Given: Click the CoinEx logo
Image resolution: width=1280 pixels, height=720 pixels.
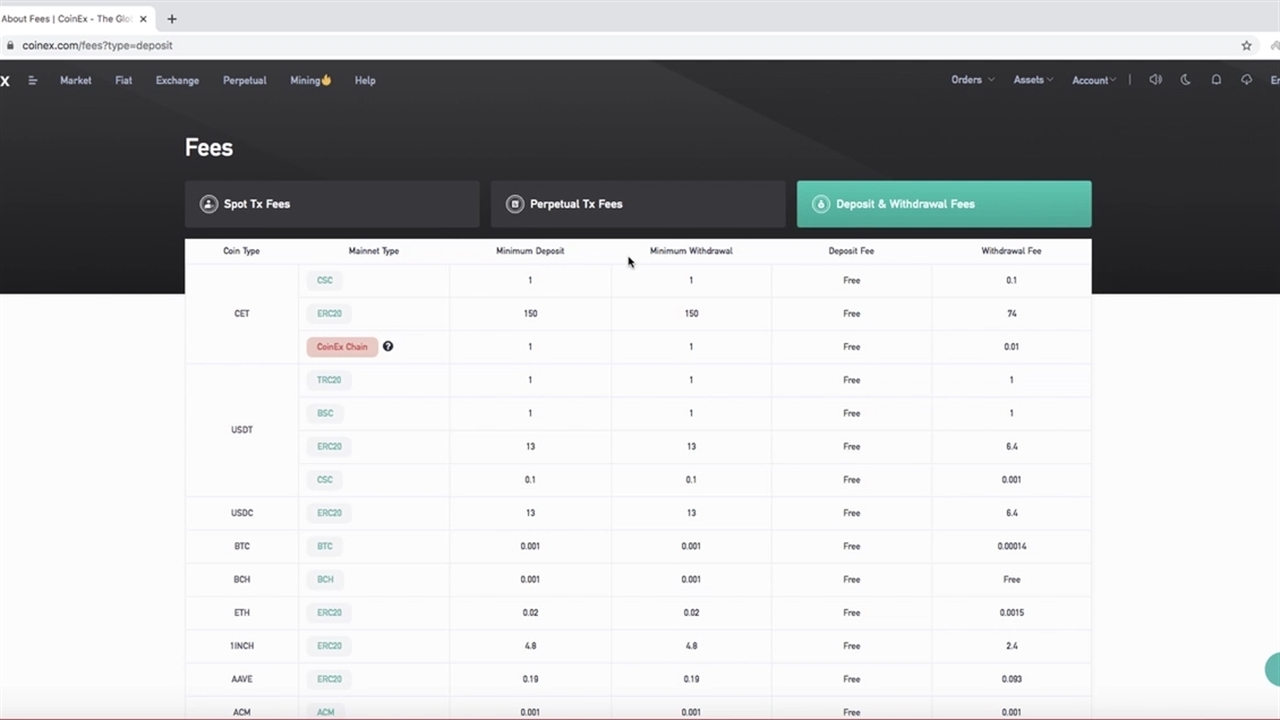Looking at the screenshot, I should point(5,80).
